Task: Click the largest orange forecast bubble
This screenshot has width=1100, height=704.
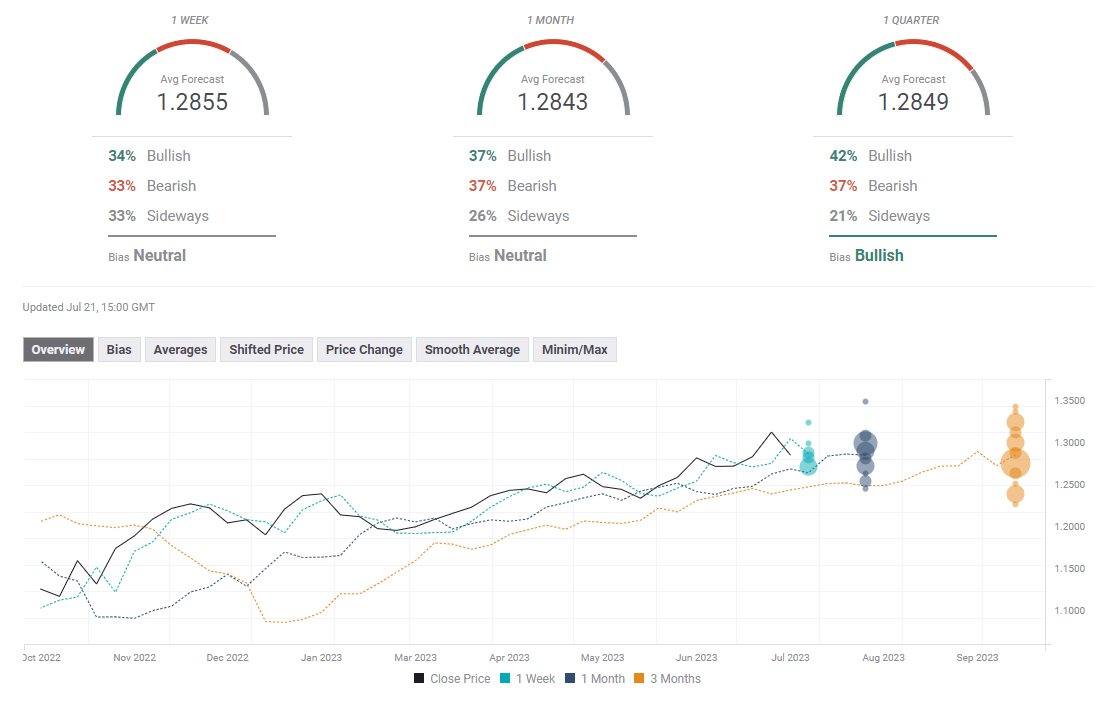Action: coord(1015,462)
